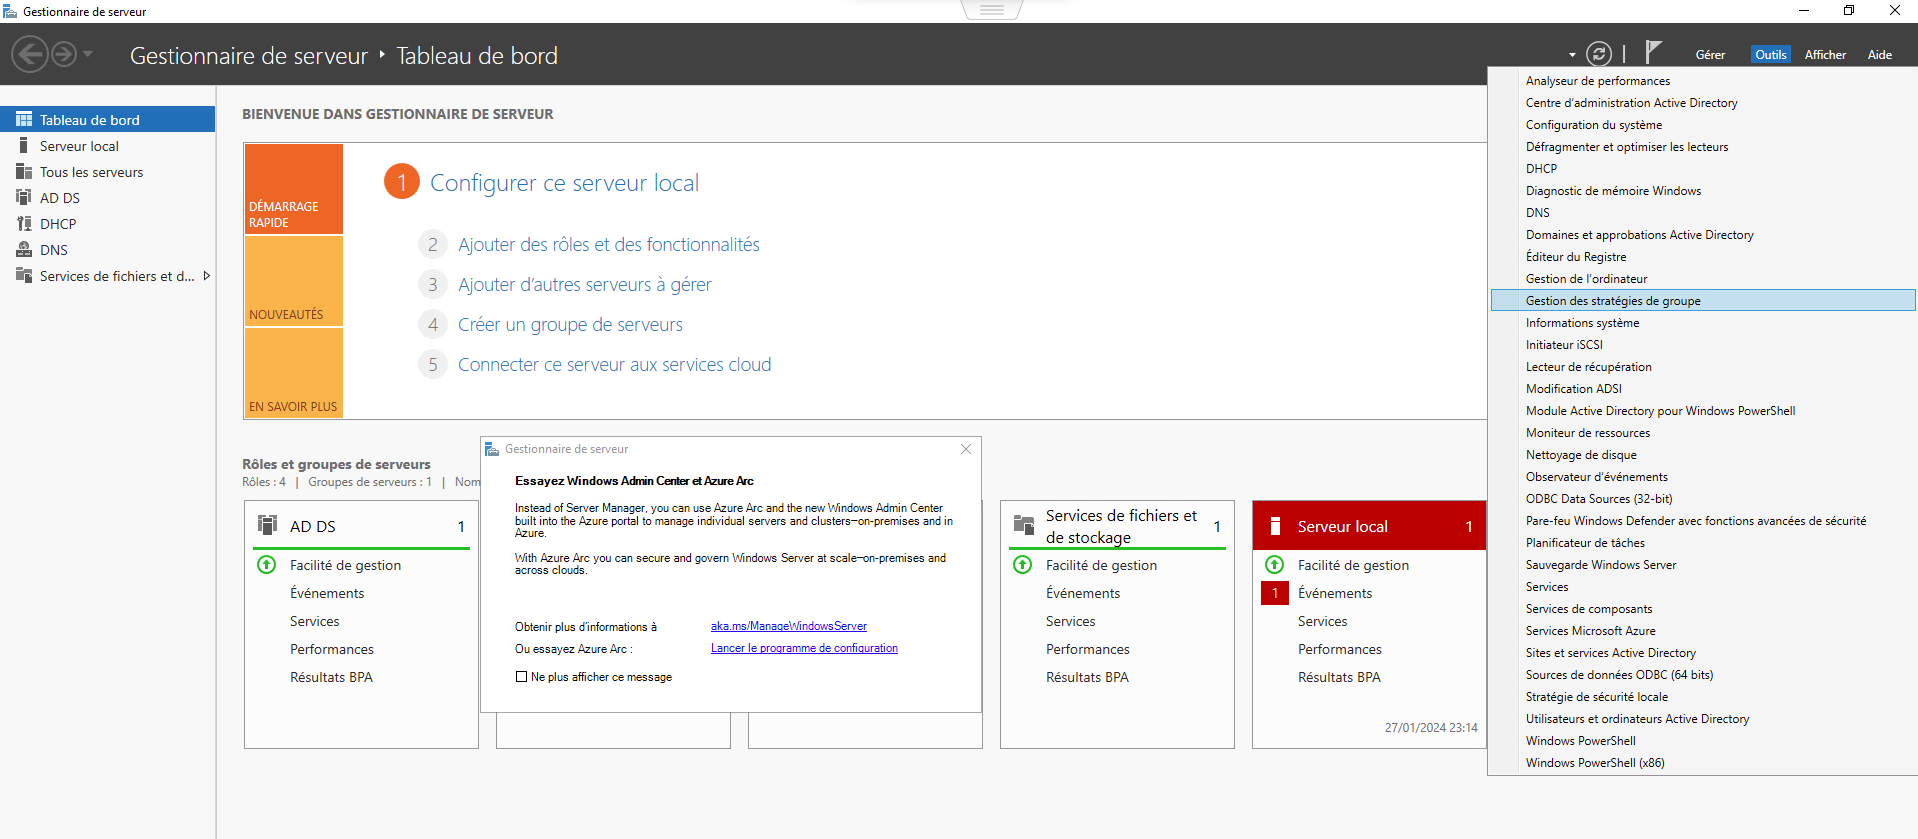Open the Gérer menu
The width and height of the screenshot is (1918, 839).
click(x=1710, y=55)
